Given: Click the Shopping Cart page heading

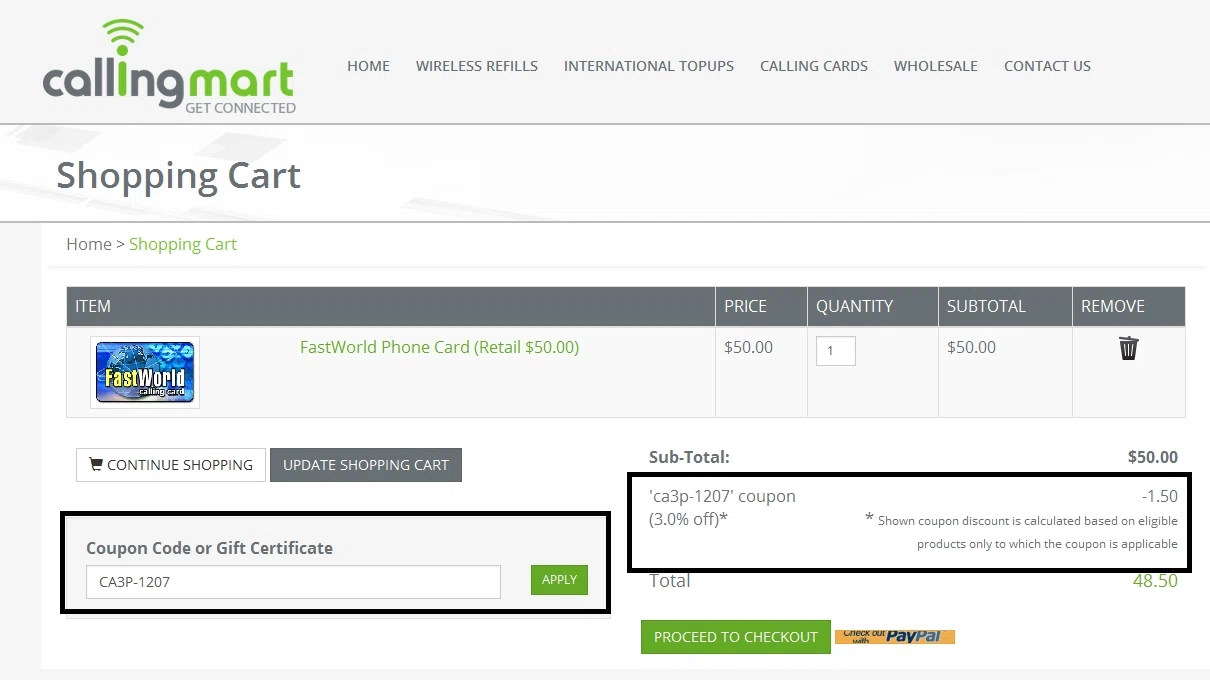Looking at the screenshot, I should coord(178,176).
